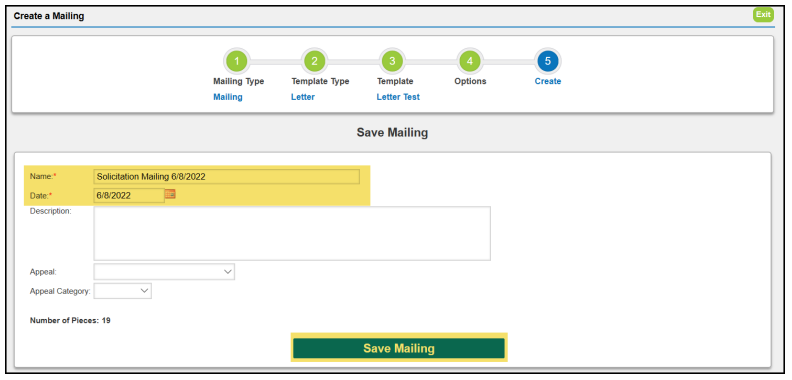Go to step 3 Template circle
The height and width of the screenshot is (380, 792).
coord(392,62)
